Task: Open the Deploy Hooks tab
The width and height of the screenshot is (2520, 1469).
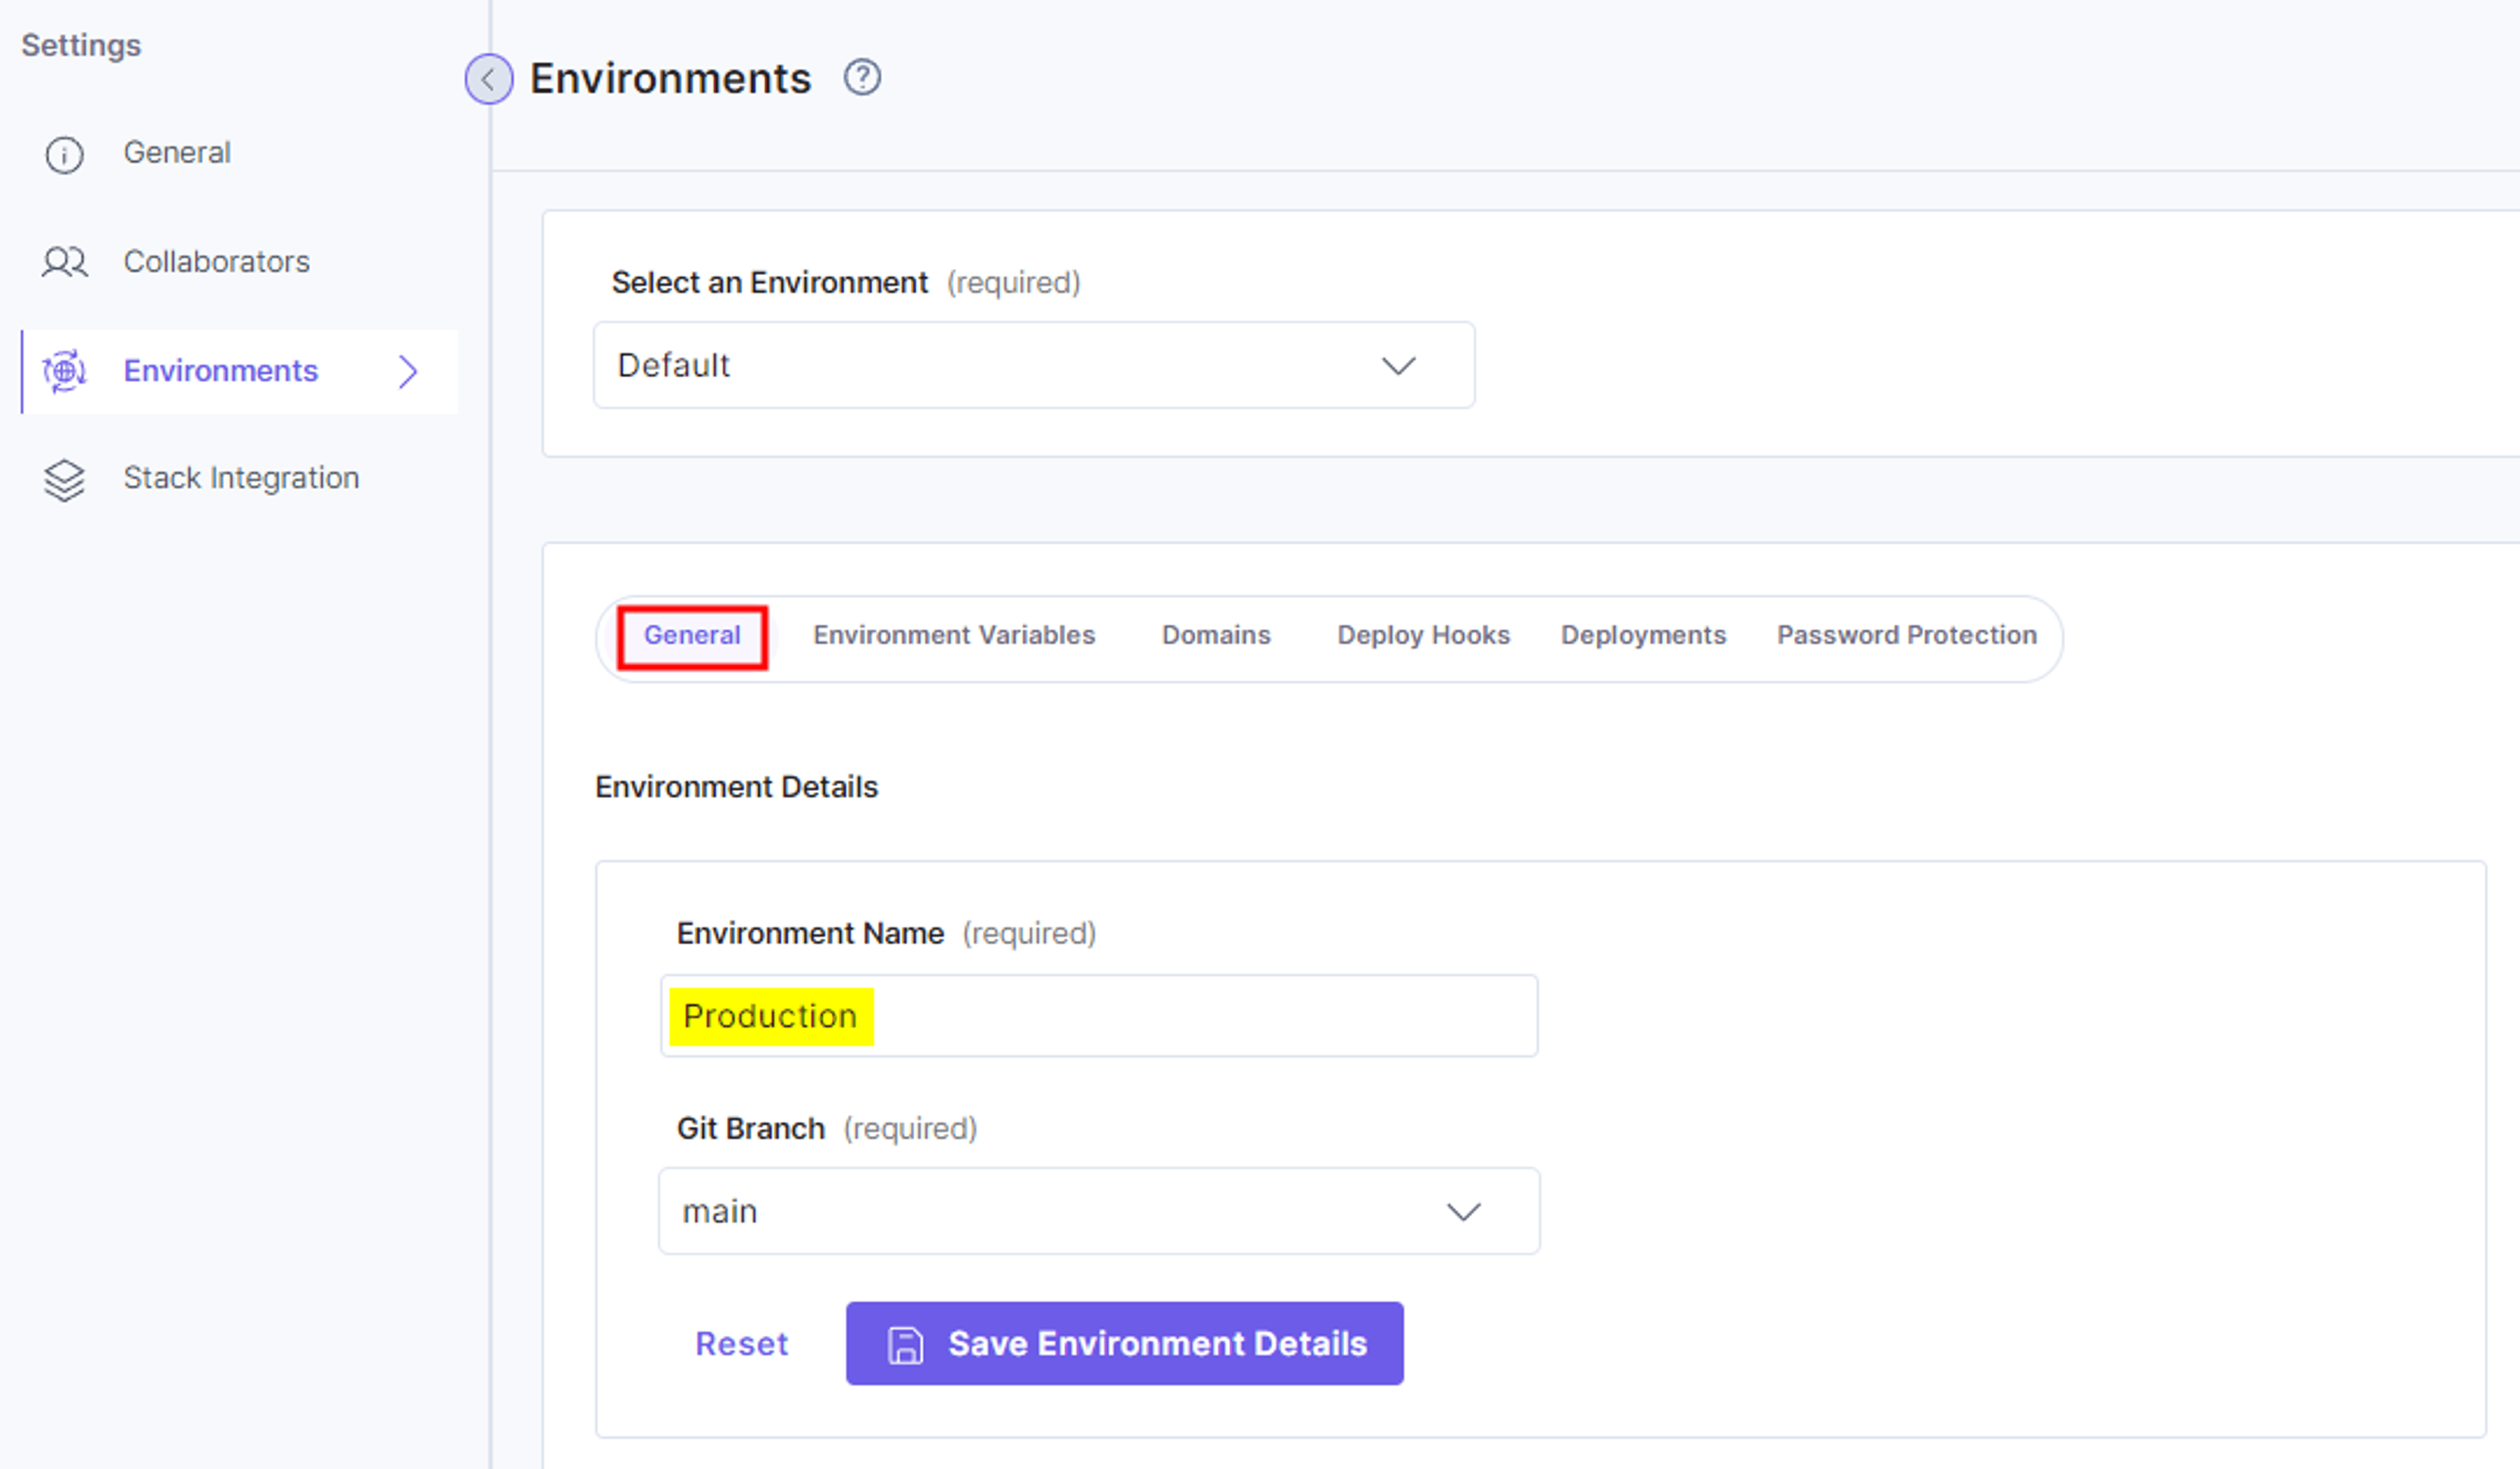Action: pos(1423,635)
